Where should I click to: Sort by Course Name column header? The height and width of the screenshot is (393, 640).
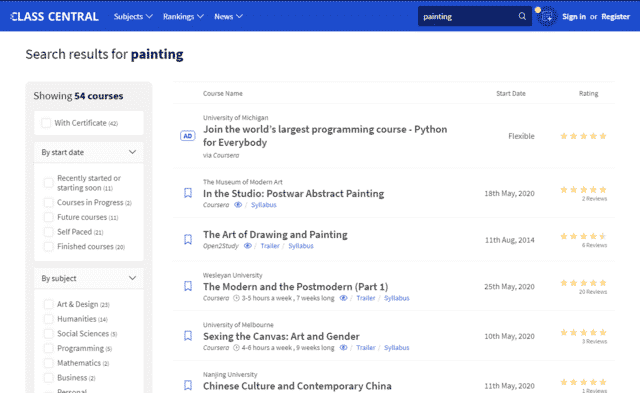coord(223,93)
